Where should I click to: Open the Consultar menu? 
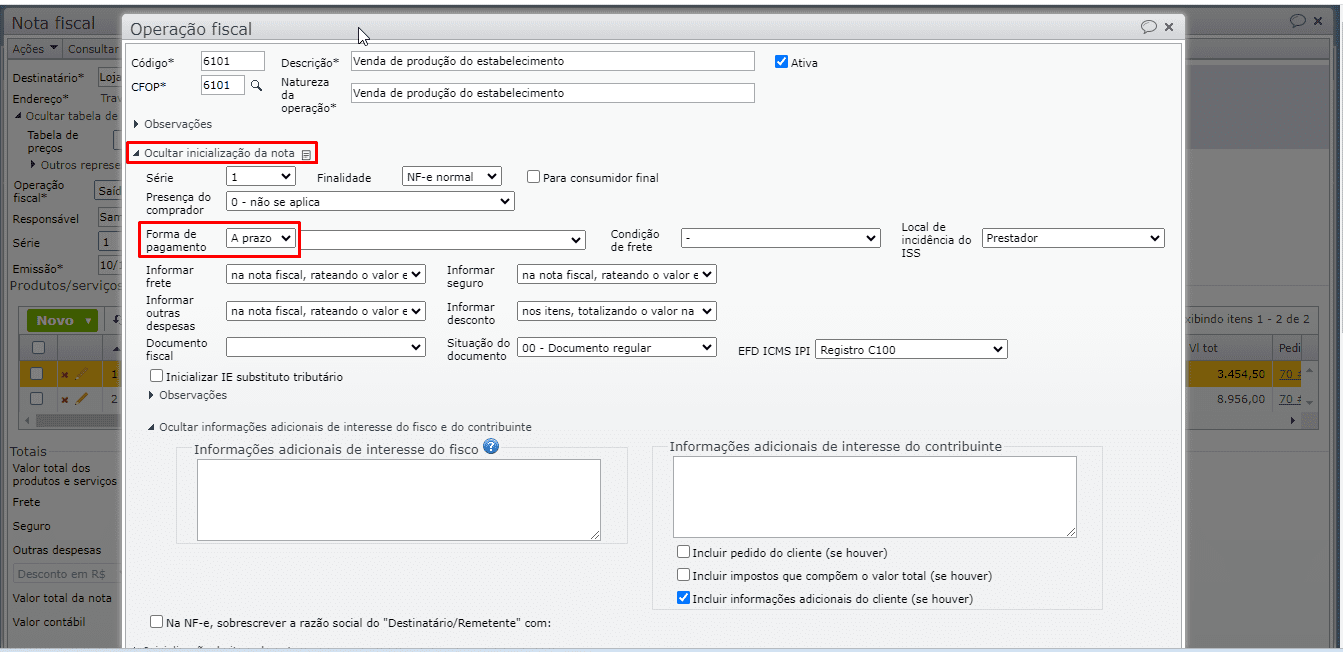93,49
